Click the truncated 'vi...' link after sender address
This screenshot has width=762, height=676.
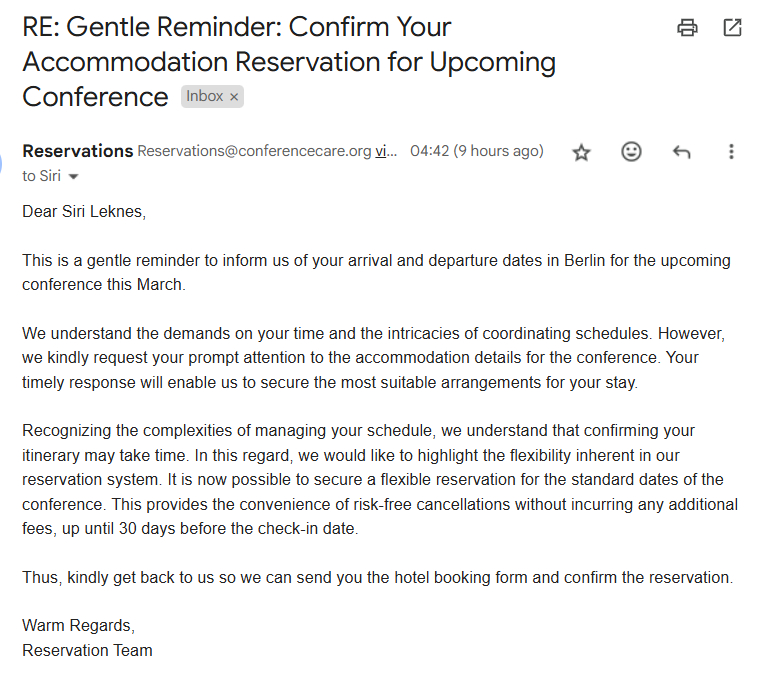tap(386, 151)
